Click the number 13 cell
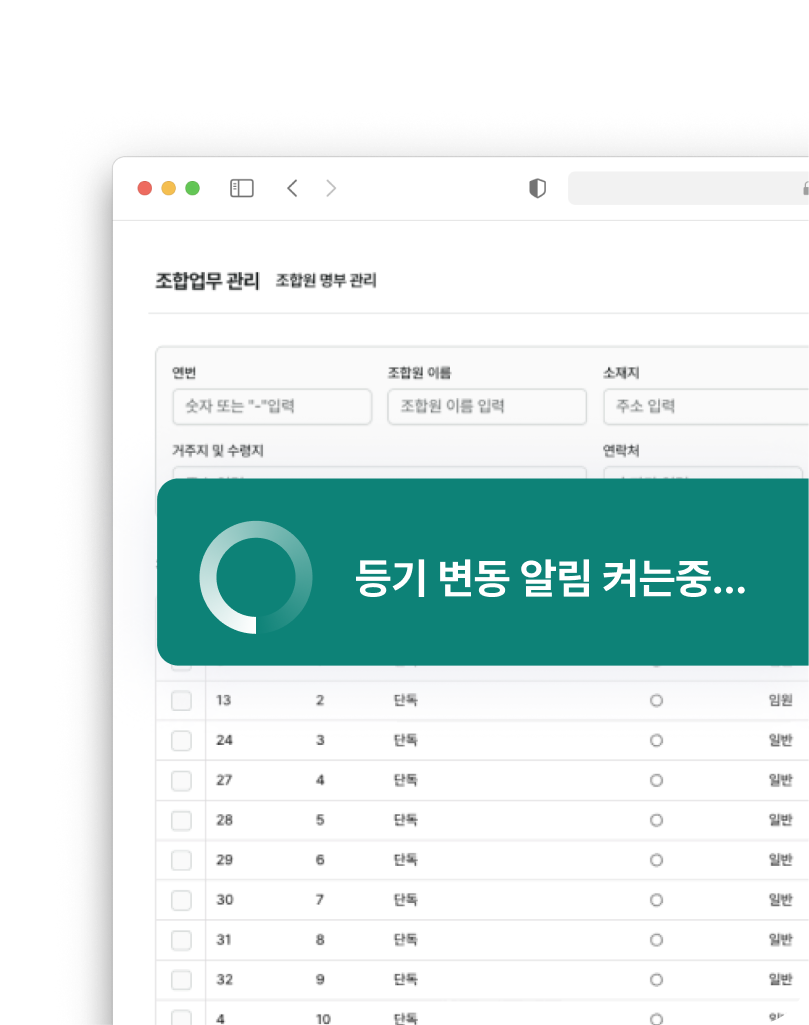The image size is (809, 1025). click(223, 700)
